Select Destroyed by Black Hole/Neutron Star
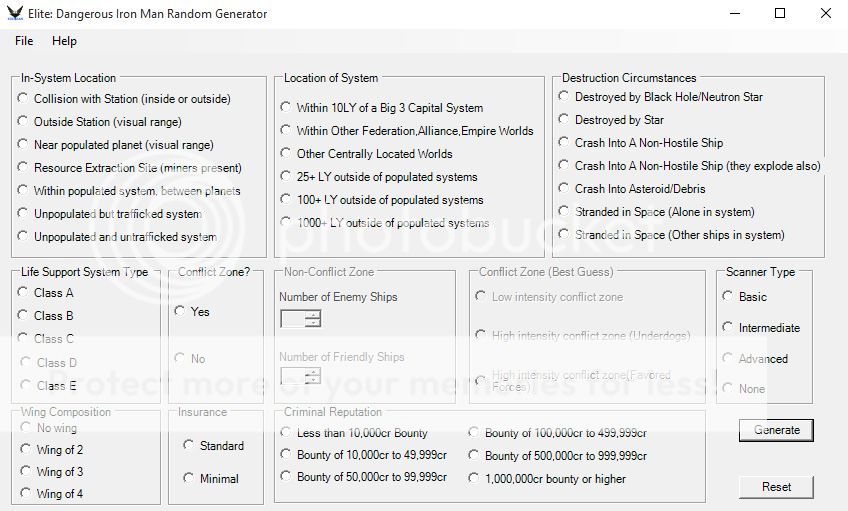 pos(661,97)
